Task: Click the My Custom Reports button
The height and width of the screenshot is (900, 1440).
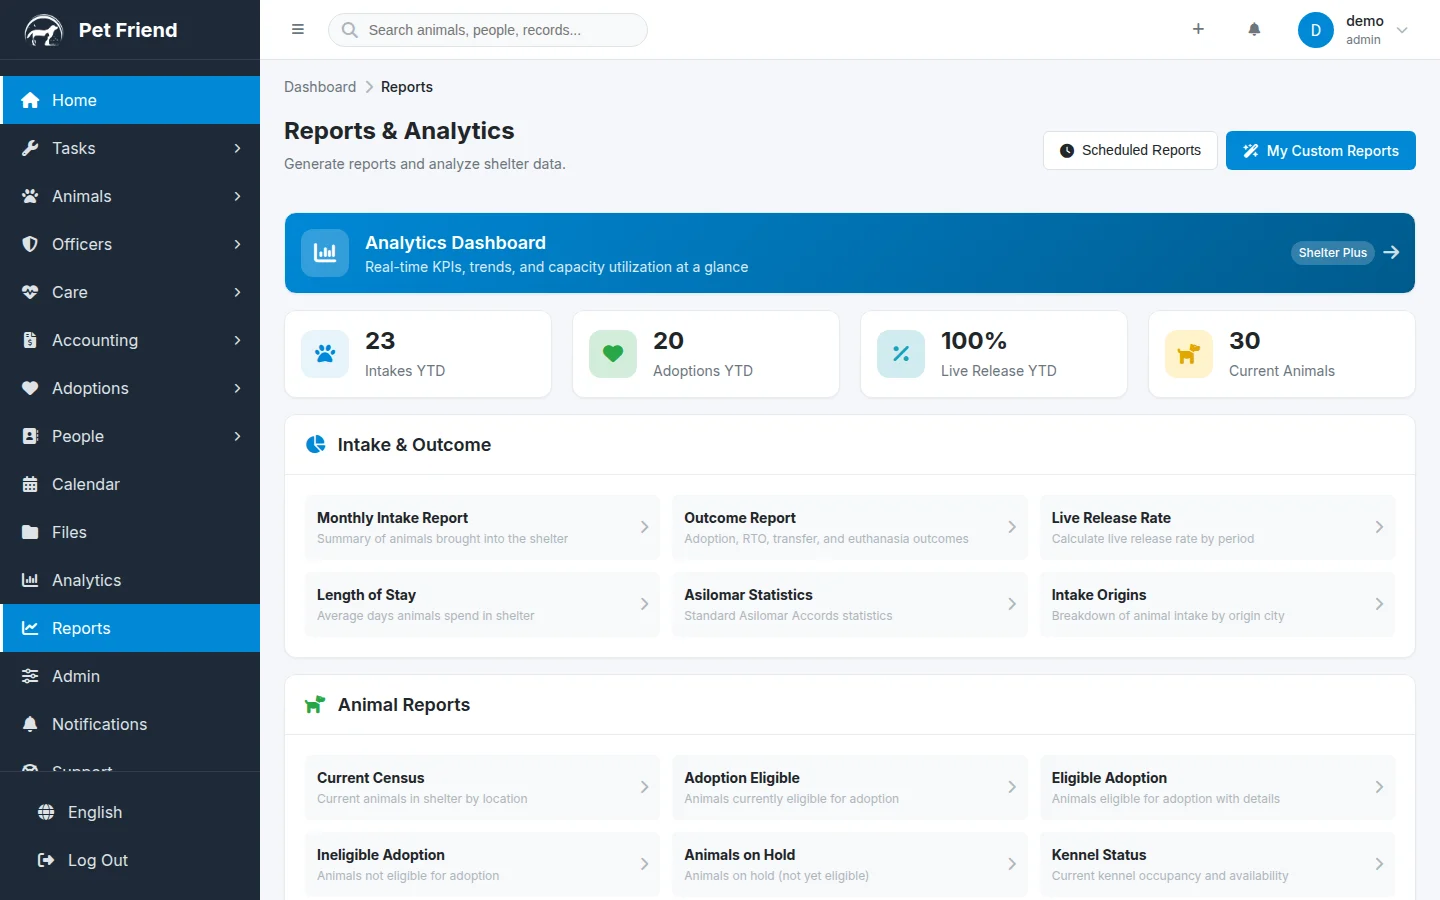Action: (x=1320, y=150)
